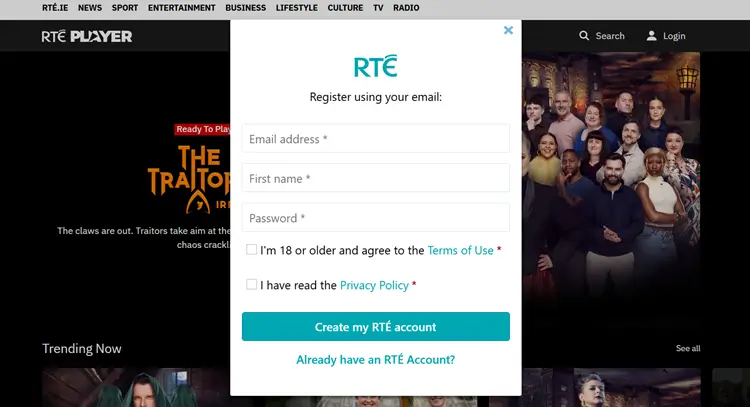This screenshot has height=407, width=750.
Task: Open the LIFESTYLE menu item
Action: [x=297, y=8]
